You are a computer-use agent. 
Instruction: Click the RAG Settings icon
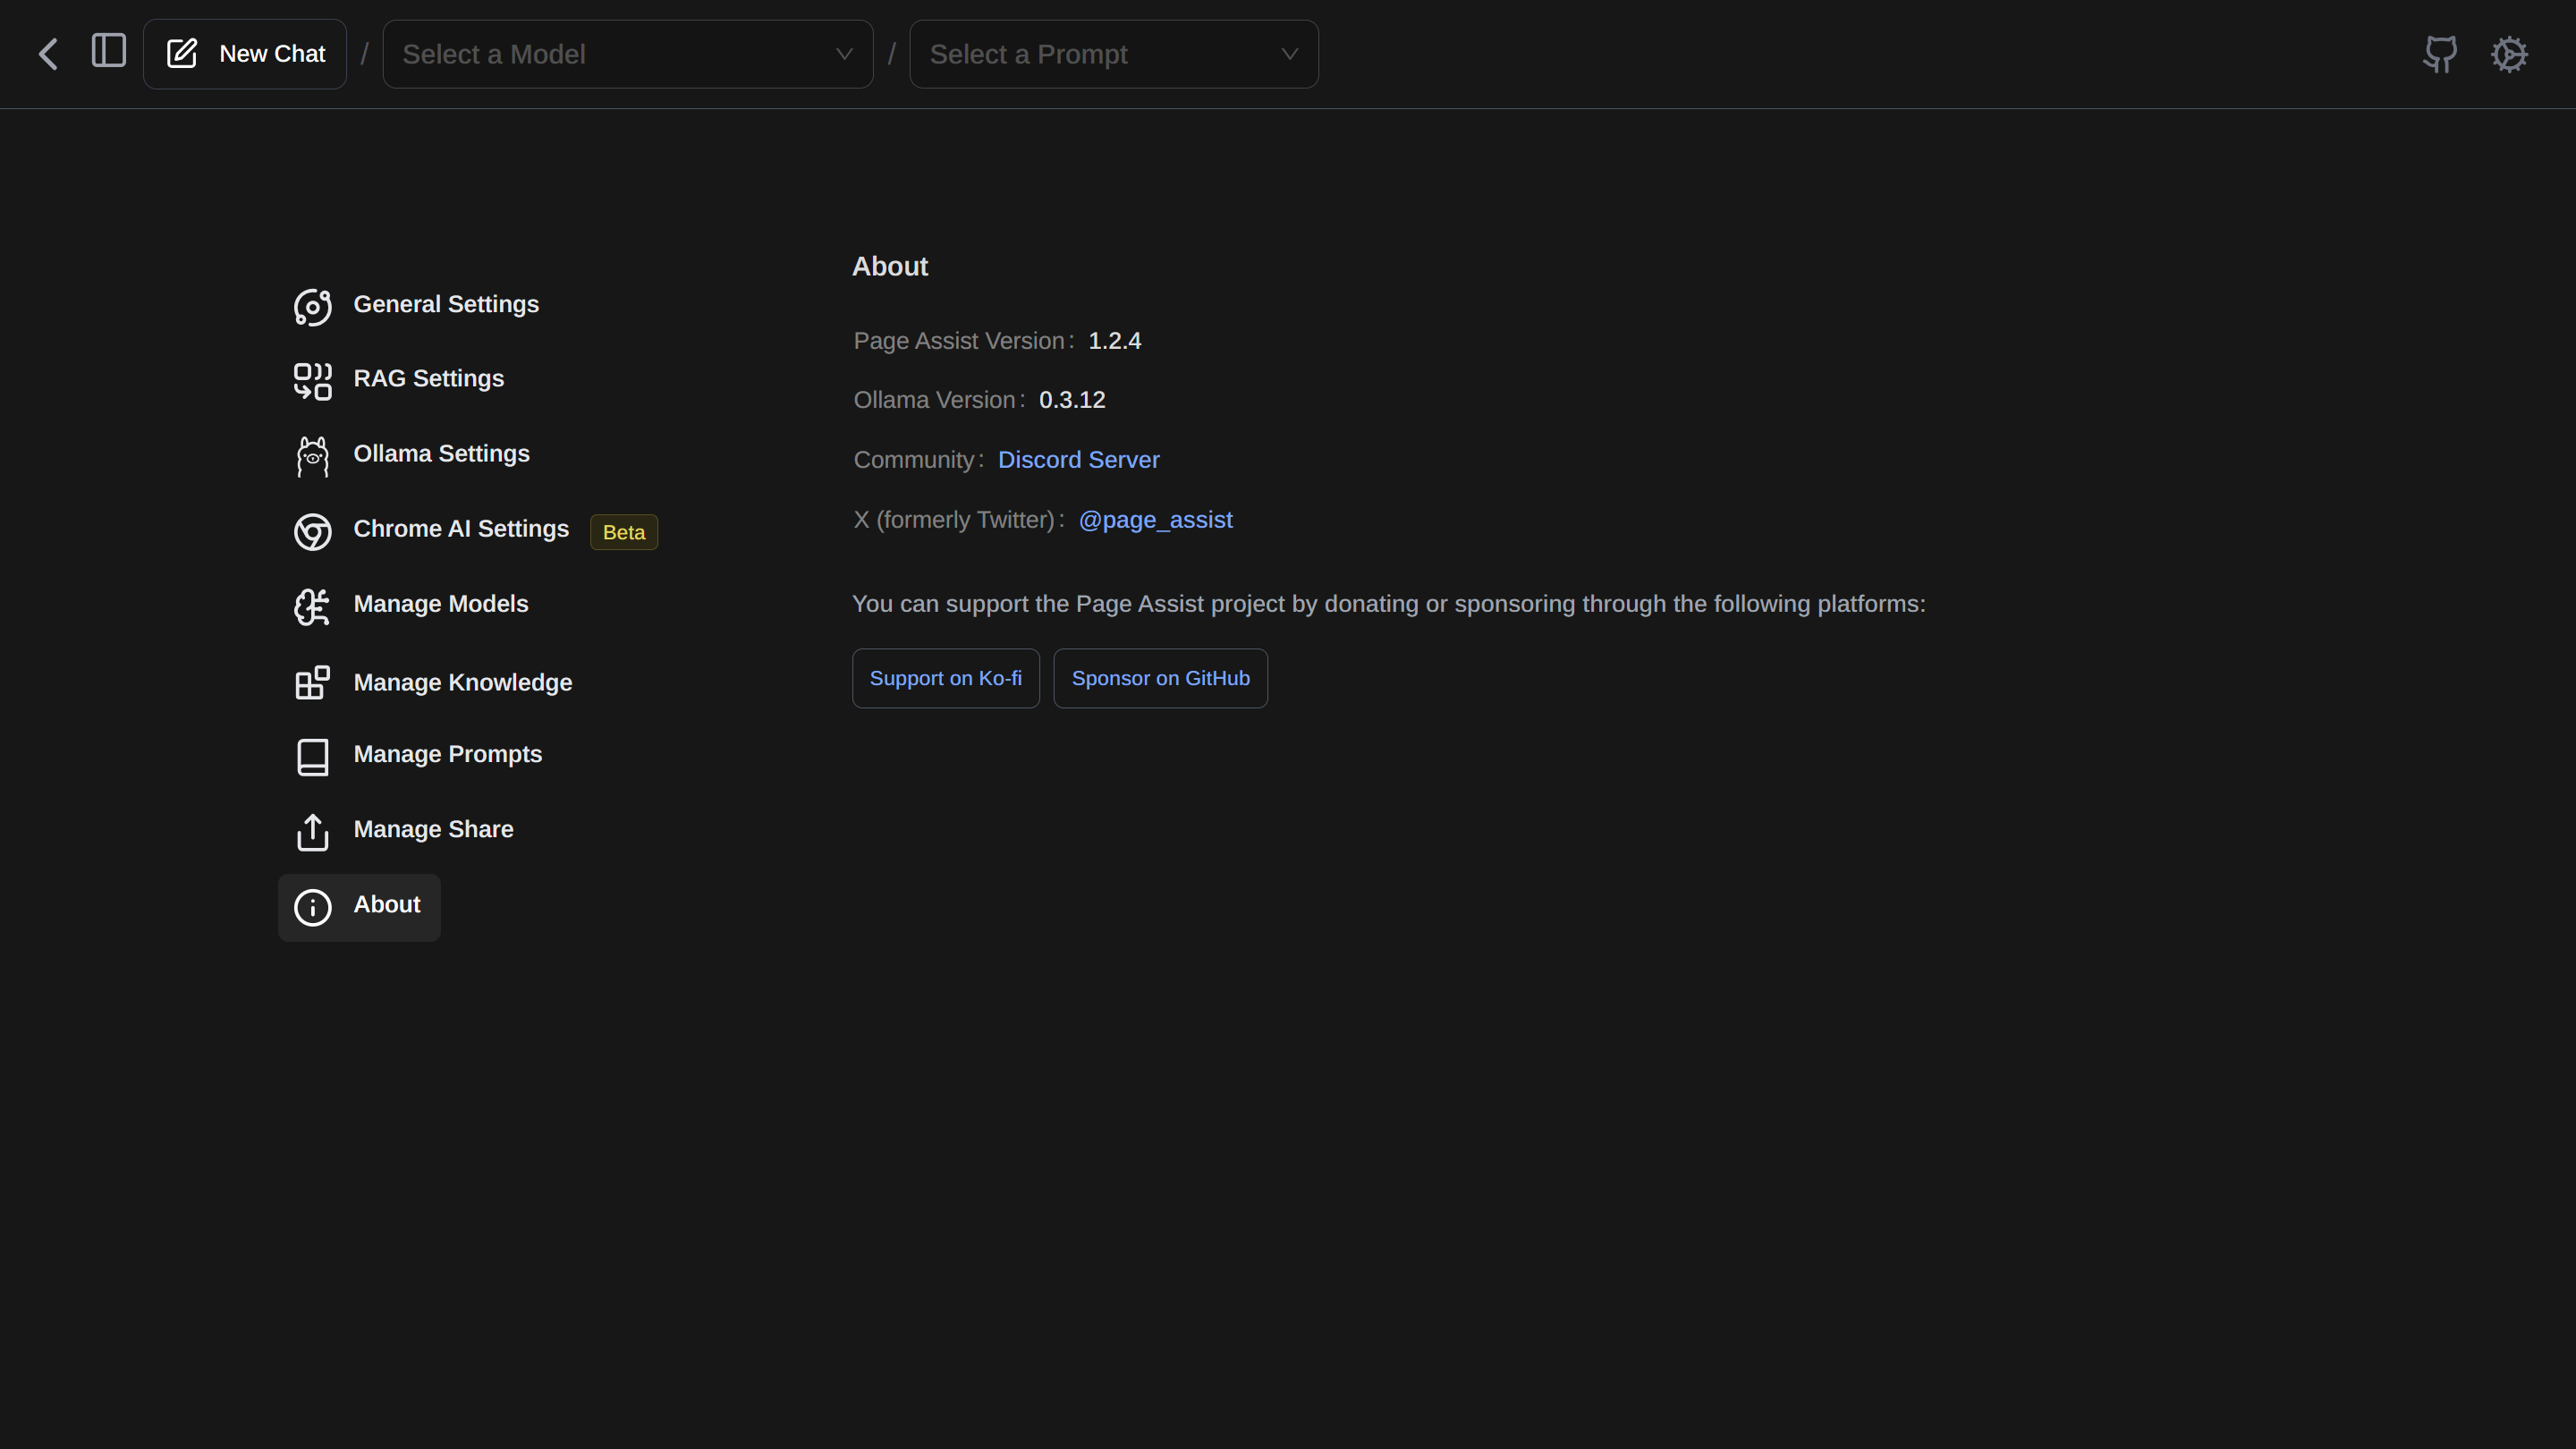tap(312, 381)
